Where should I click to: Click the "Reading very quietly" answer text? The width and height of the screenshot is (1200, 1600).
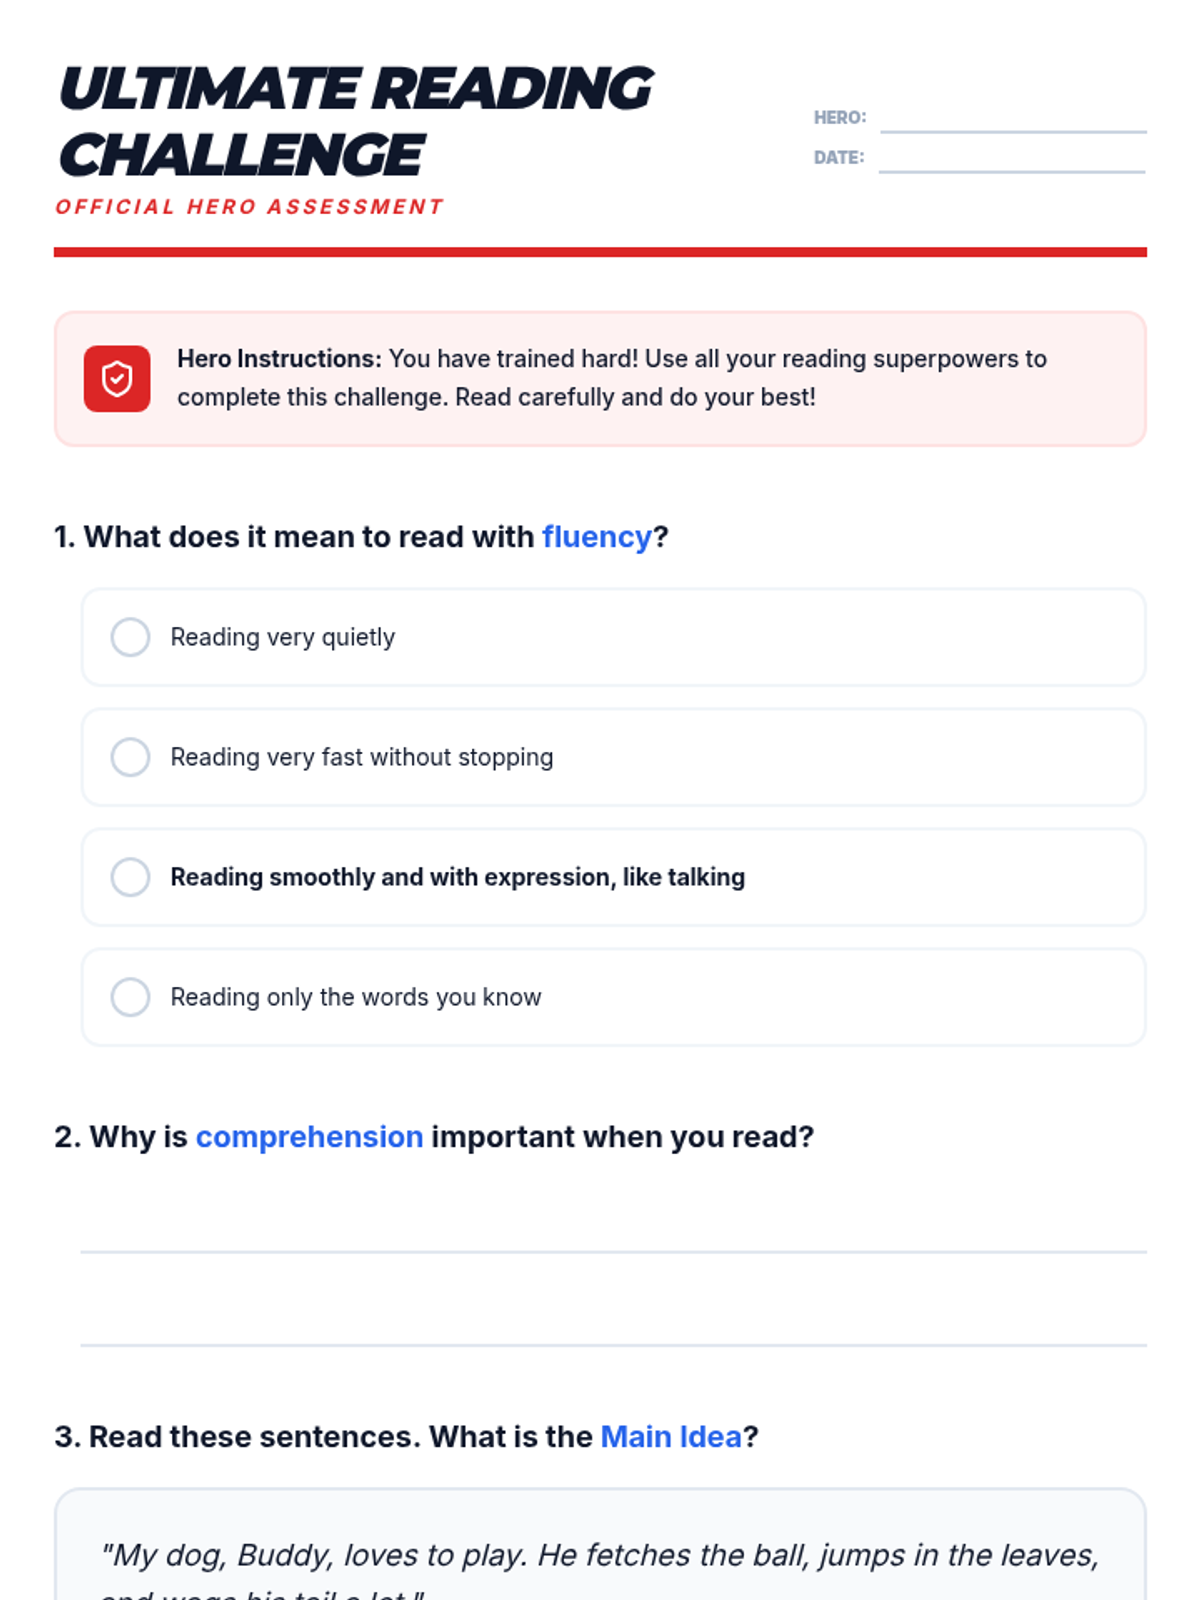283,637
